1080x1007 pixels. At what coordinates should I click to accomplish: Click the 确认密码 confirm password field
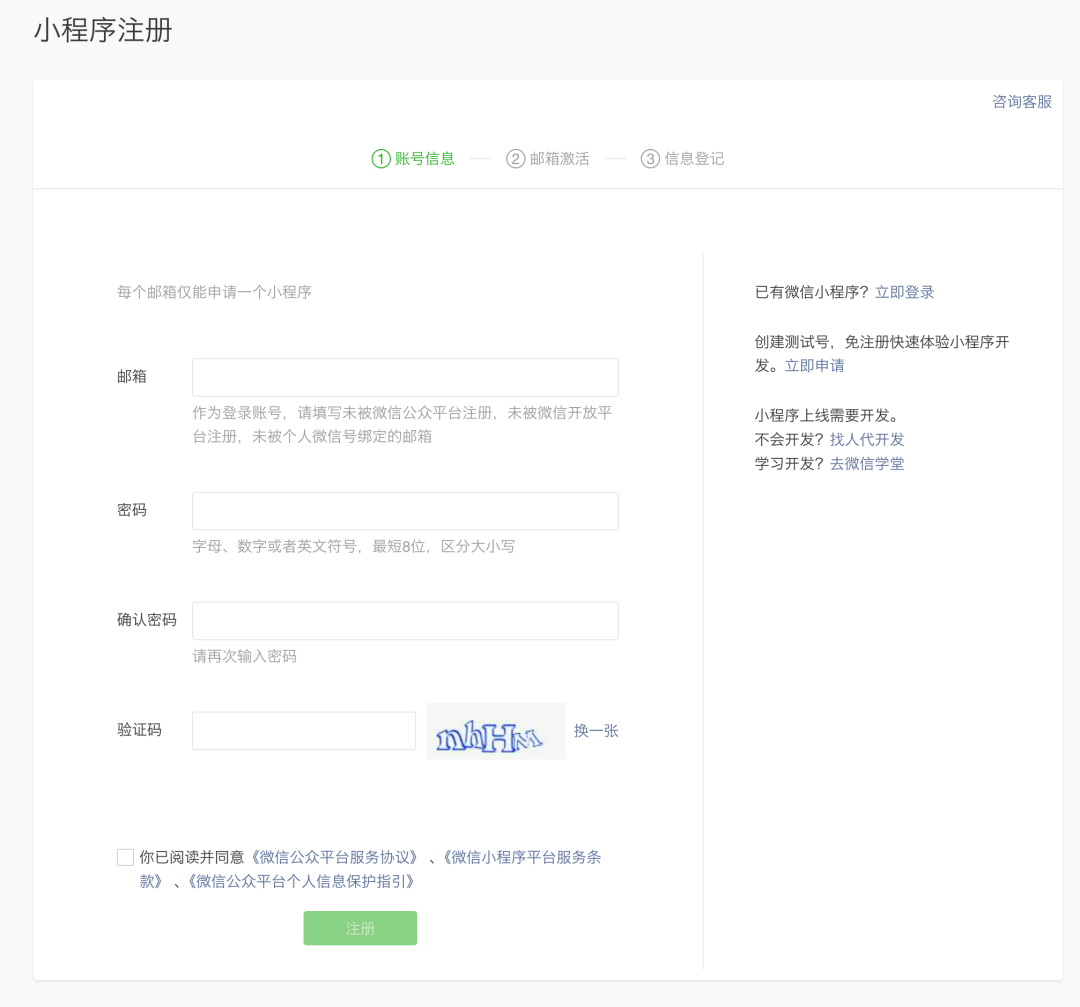coord(404,620)
